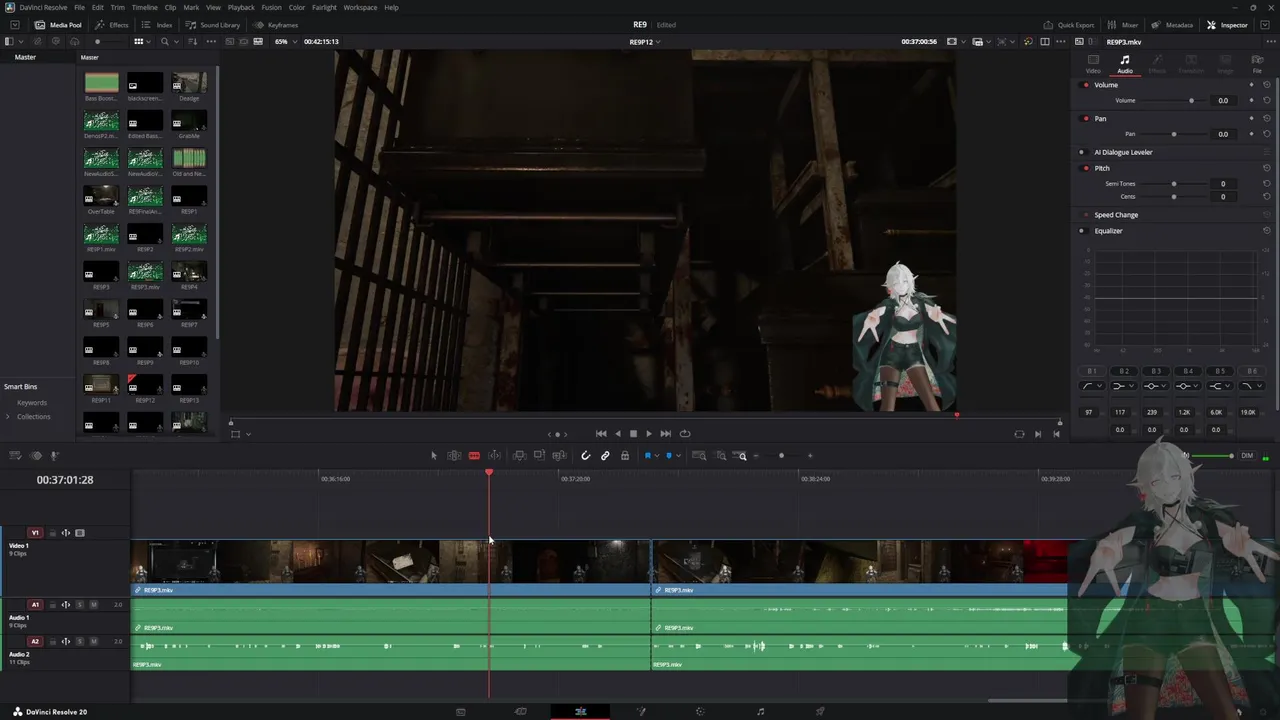Add a blue marker at playhead
This screenshot has width=1280, height=720.
(x=669, y=456)
